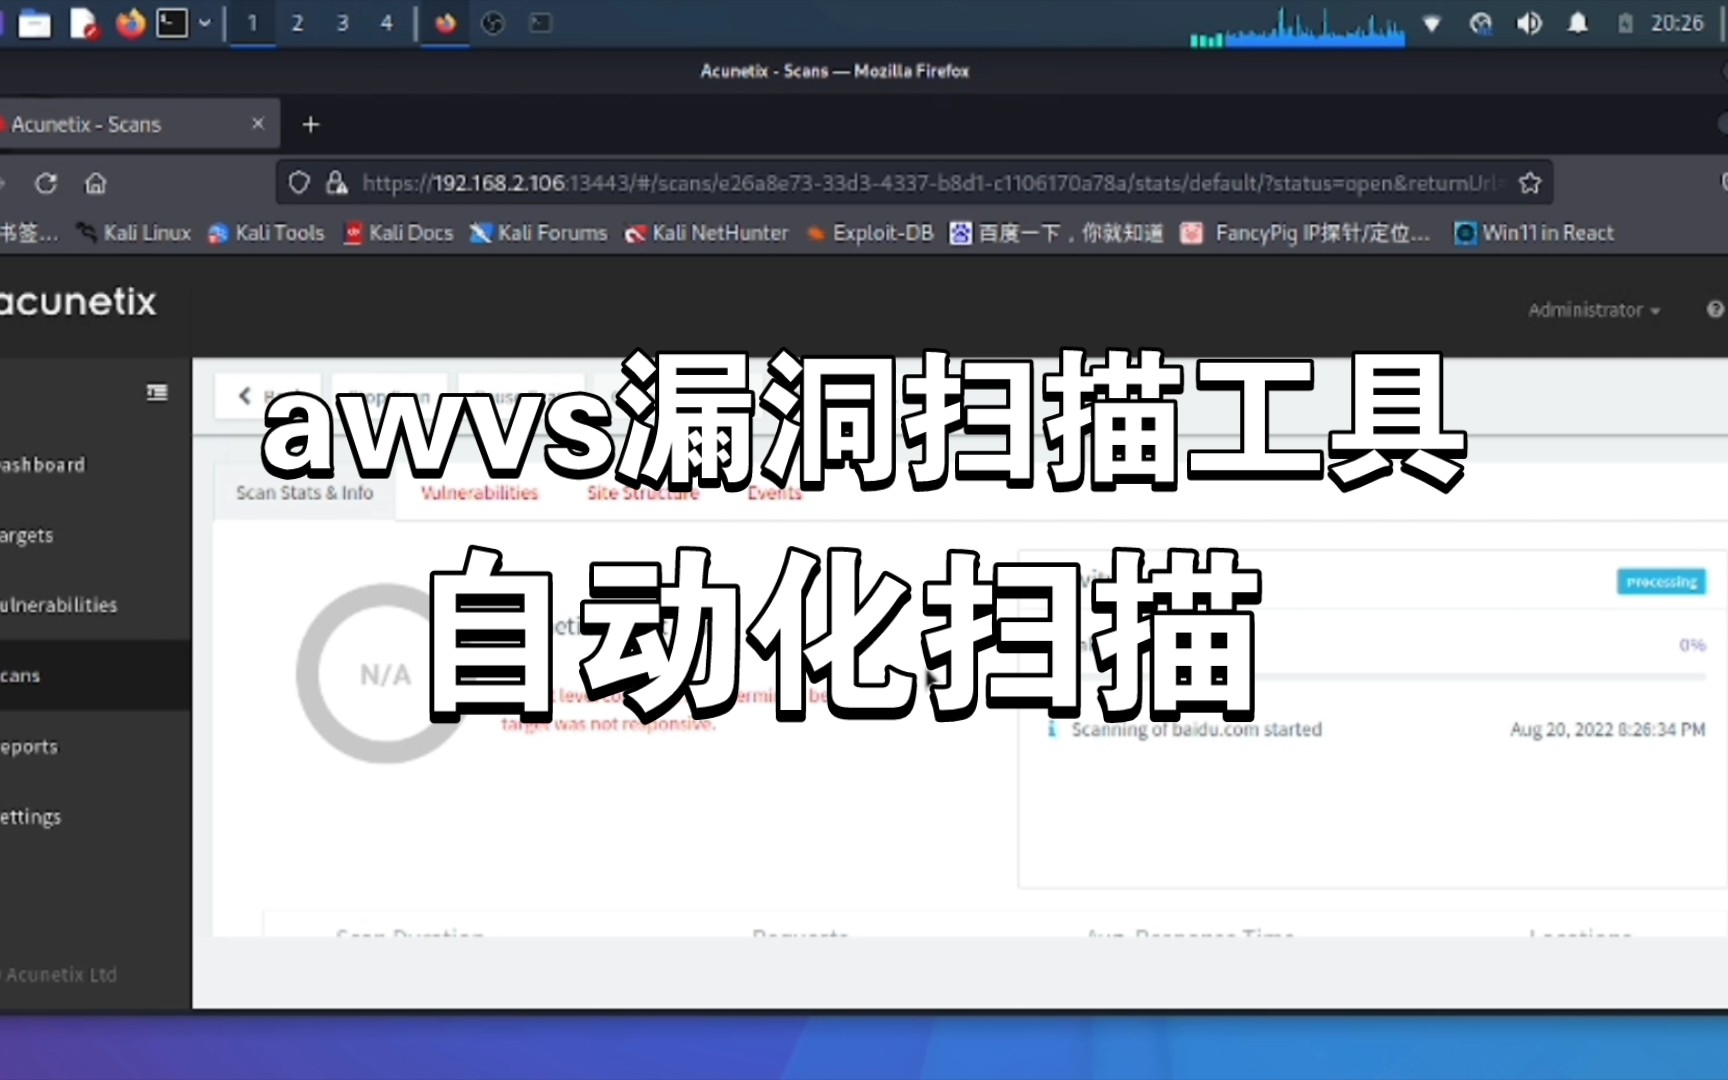The image size is (1728, 1080).
Task: Open the terminal chevron dropdown in taskbar
Action: tap(205, 22)
